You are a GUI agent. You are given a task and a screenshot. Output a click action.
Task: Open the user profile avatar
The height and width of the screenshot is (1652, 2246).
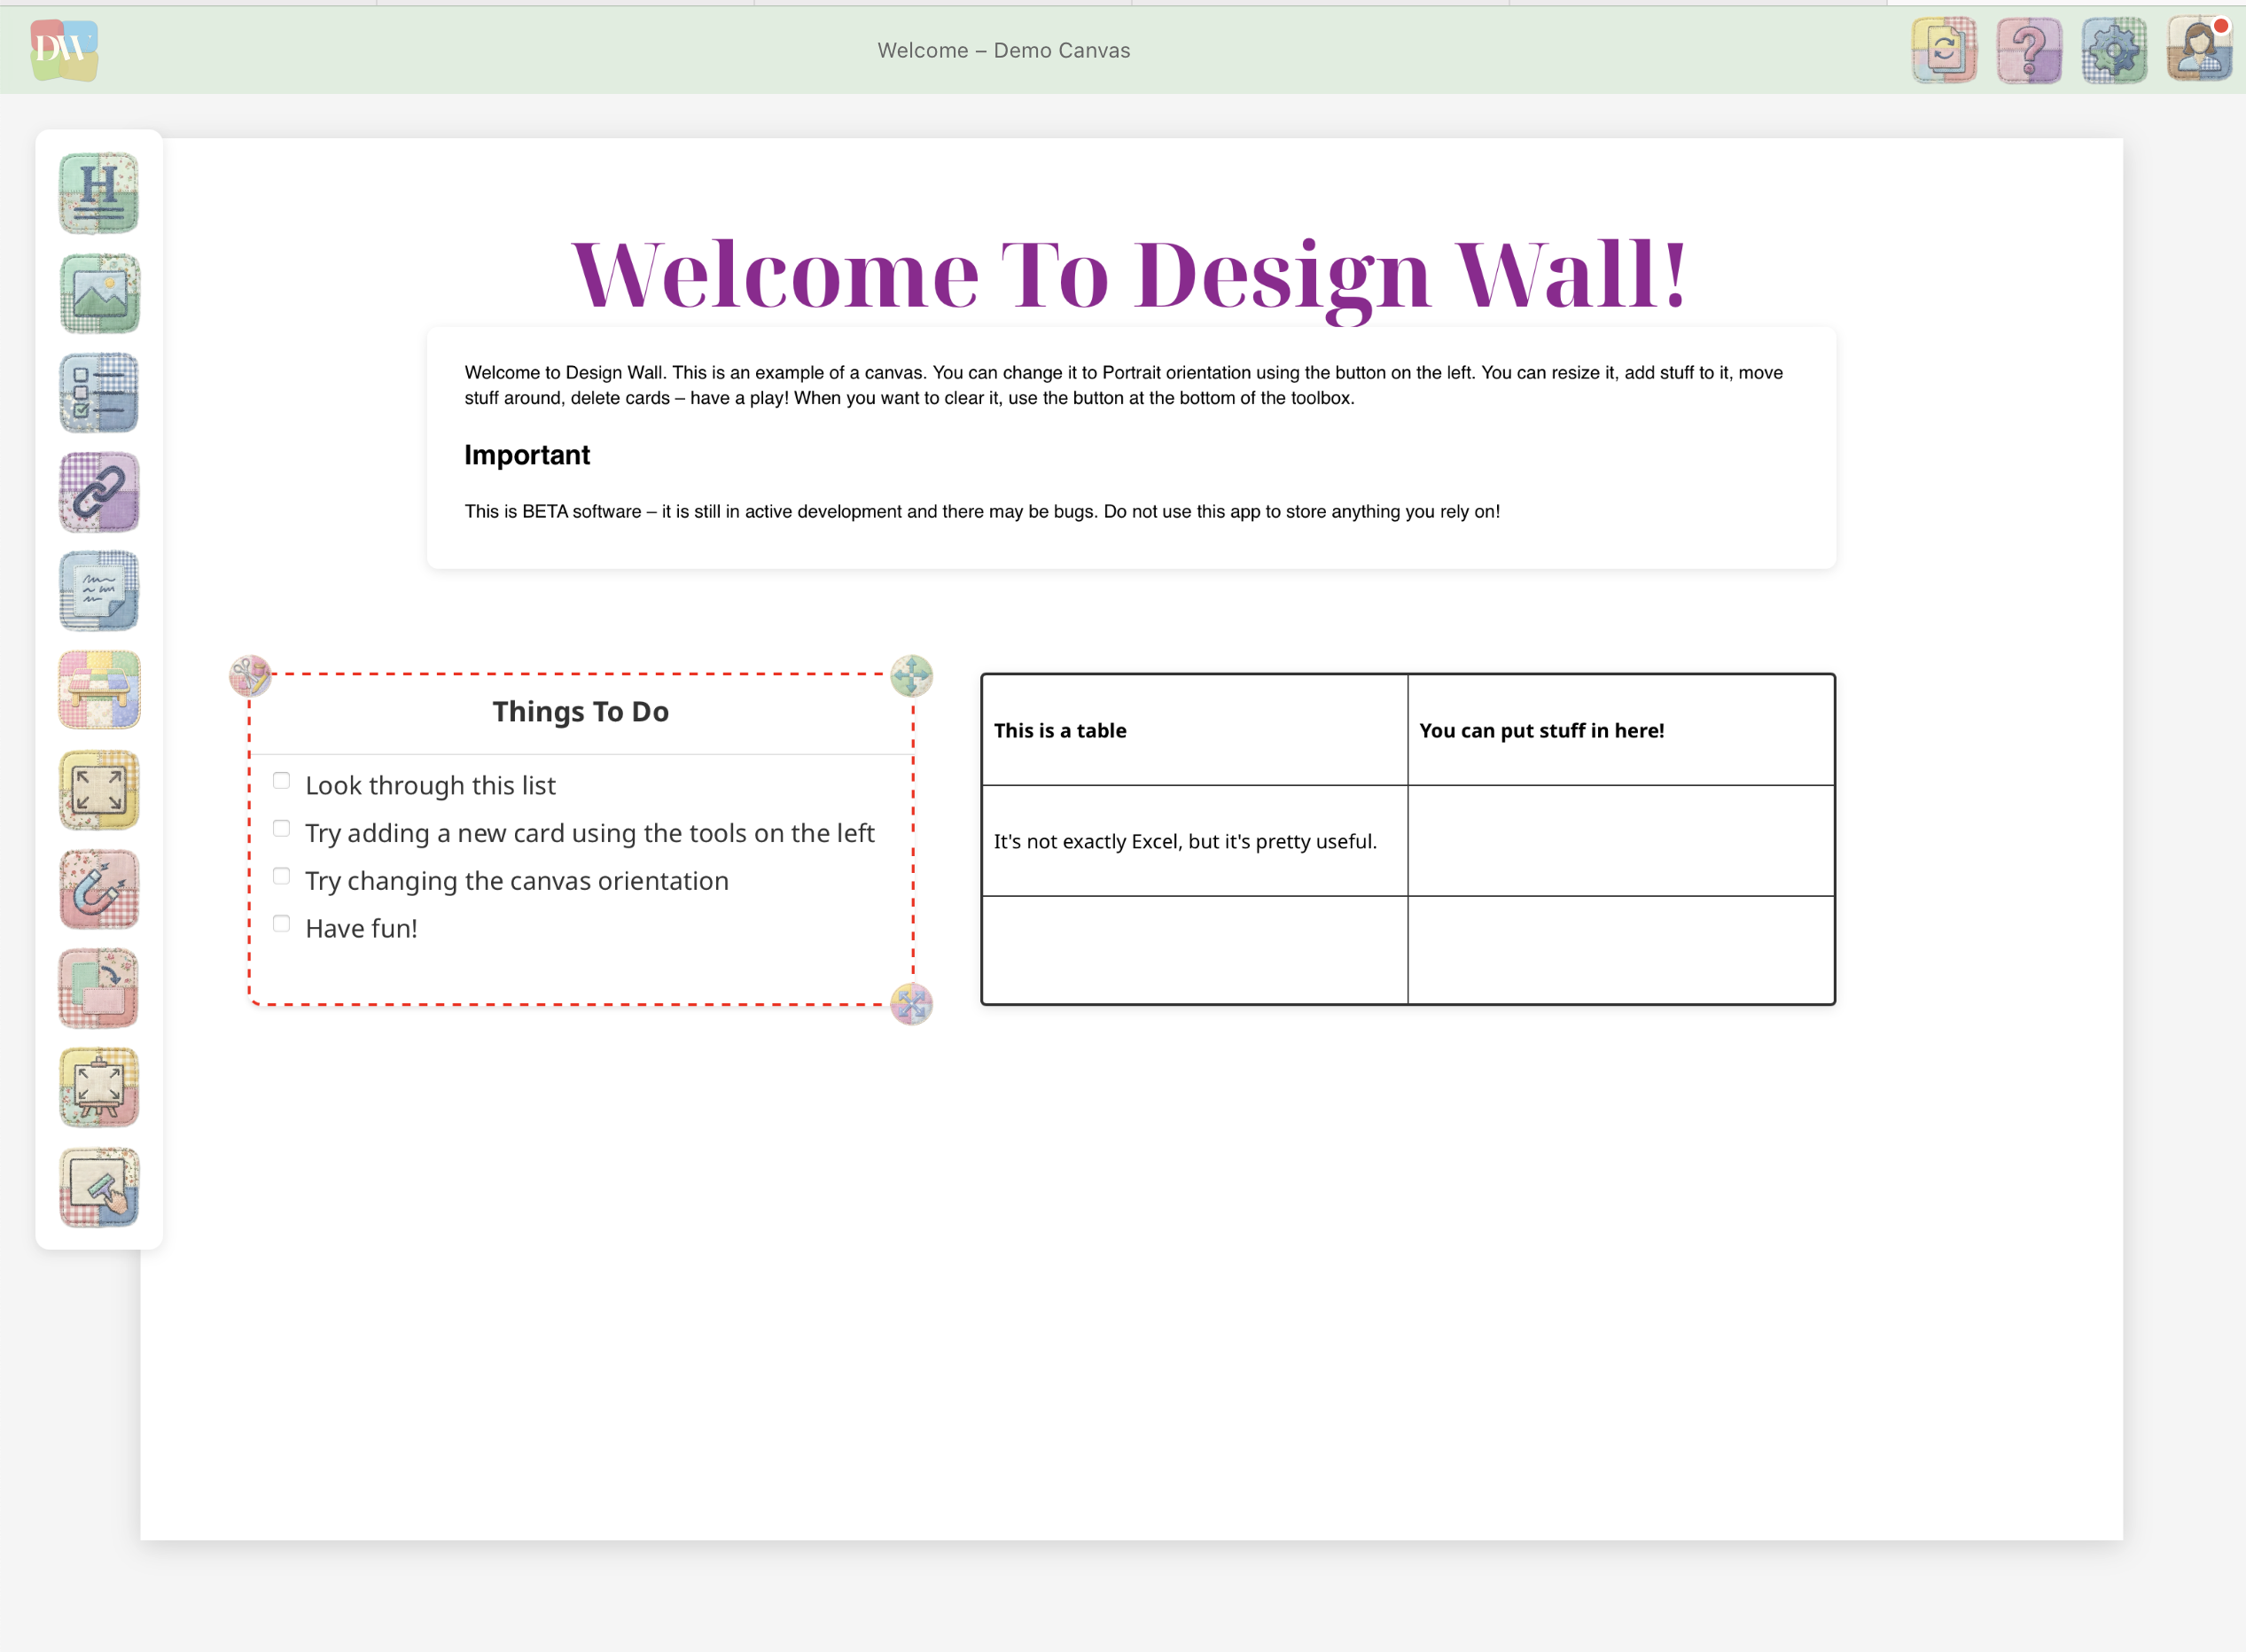coord(2197,50)
